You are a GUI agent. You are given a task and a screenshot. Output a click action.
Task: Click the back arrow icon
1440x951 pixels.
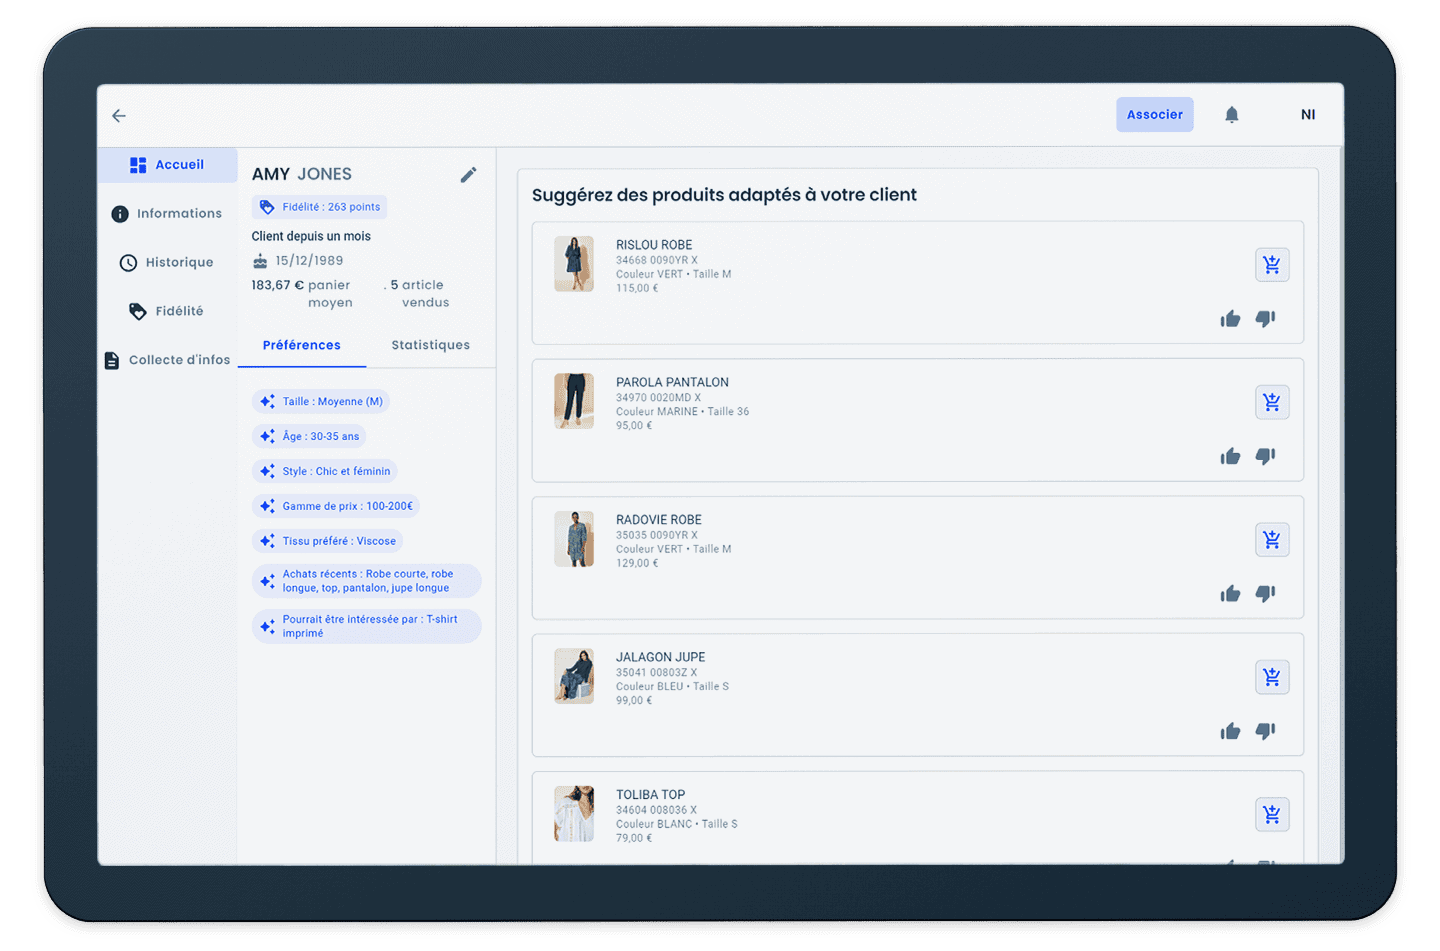(119, 116)
